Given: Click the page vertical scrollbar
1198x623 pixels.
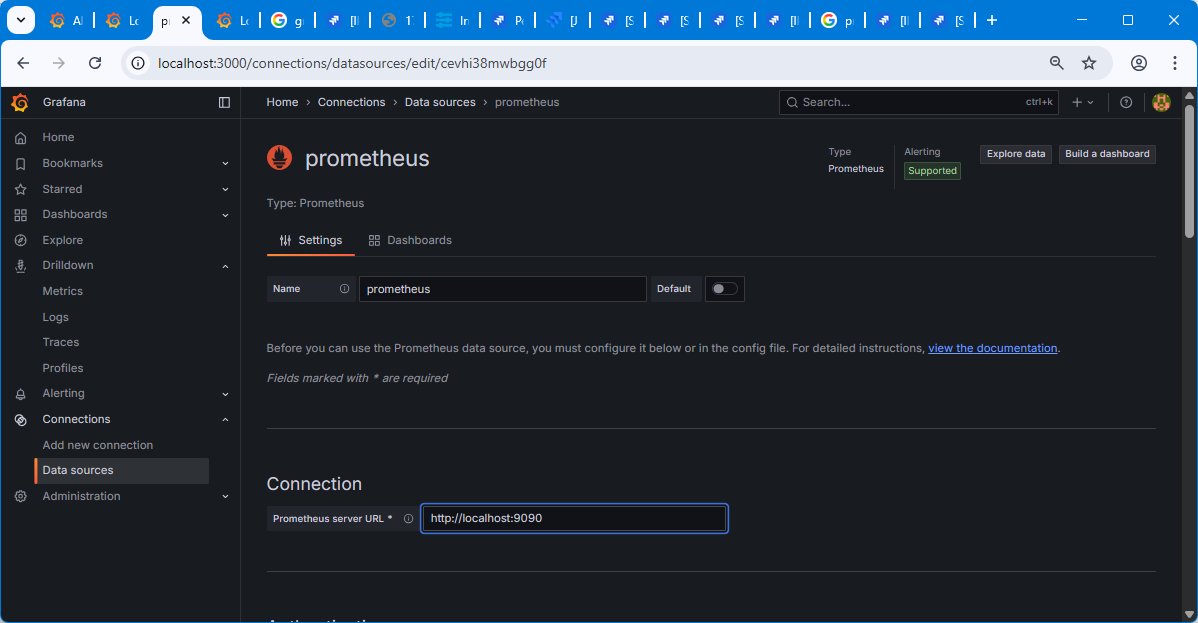Looking at the screenshot, I should 1189,170.
